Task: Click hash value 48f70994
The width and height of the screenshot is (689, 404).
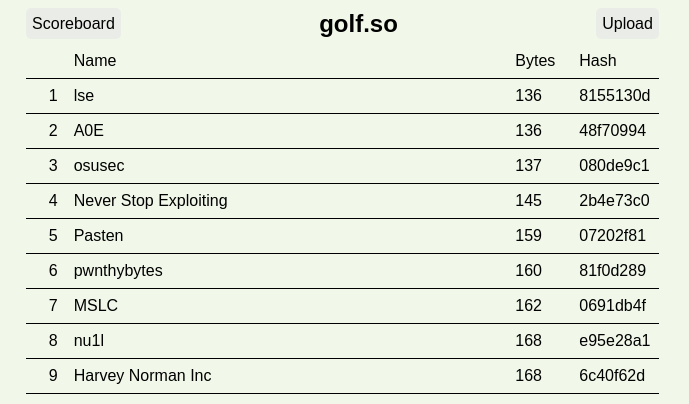Action: [x=612, y=131]
